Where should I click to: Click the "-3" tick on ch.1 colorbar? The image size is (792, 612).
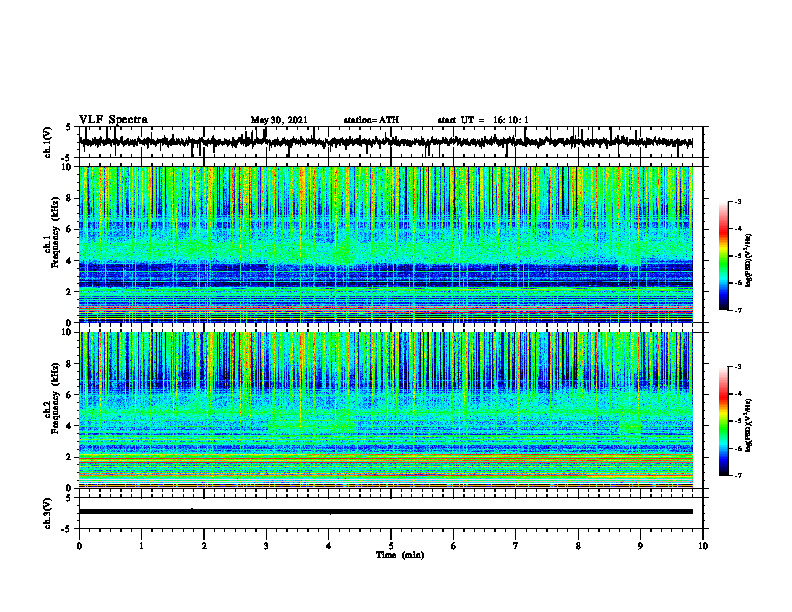click(x=737, y=201)
